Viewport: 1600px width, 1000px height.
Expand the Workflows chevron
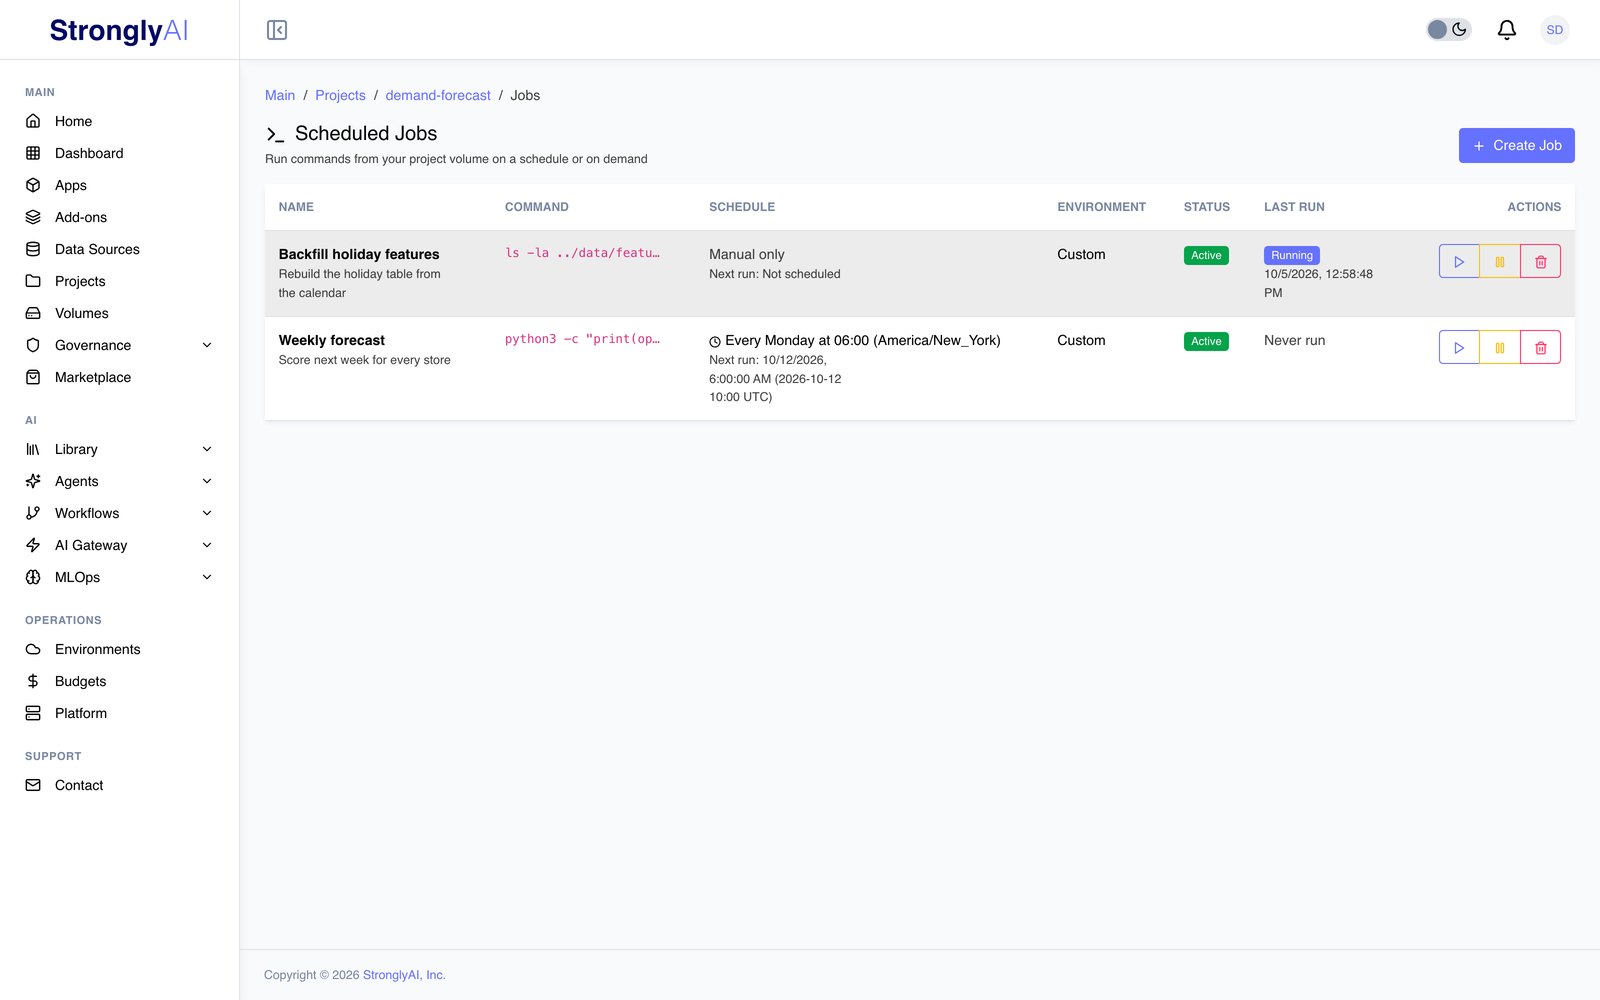click(x=207, y=513)
